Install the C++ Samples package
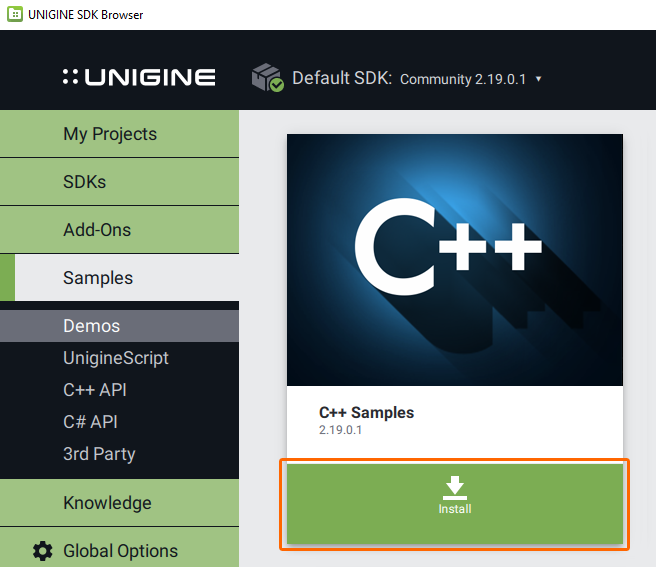The image size is (656, 567). 455,504
